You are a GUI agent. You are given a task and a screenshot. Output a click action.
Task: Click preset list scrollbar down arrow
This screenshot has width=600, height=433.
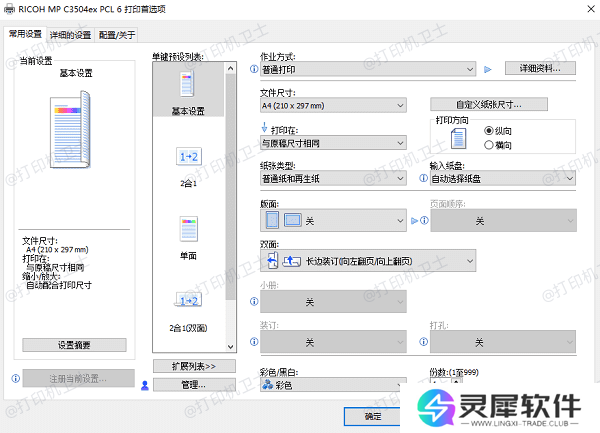click(x=230, y=347)
